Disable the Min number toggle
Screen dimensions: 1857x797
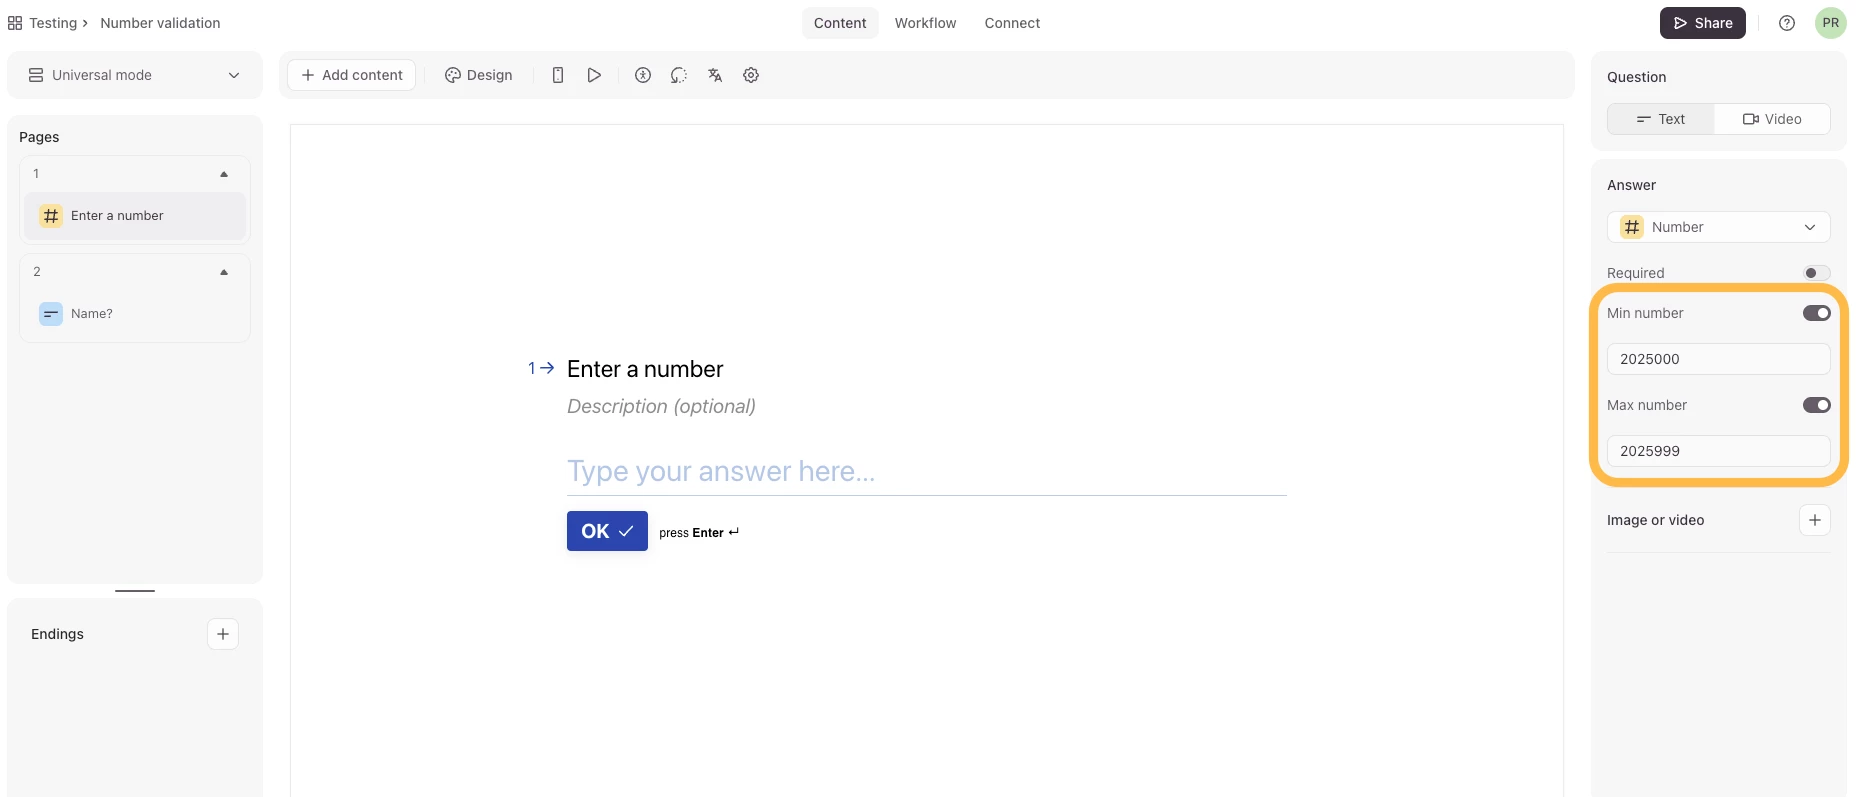click(x=1817, y=313)
